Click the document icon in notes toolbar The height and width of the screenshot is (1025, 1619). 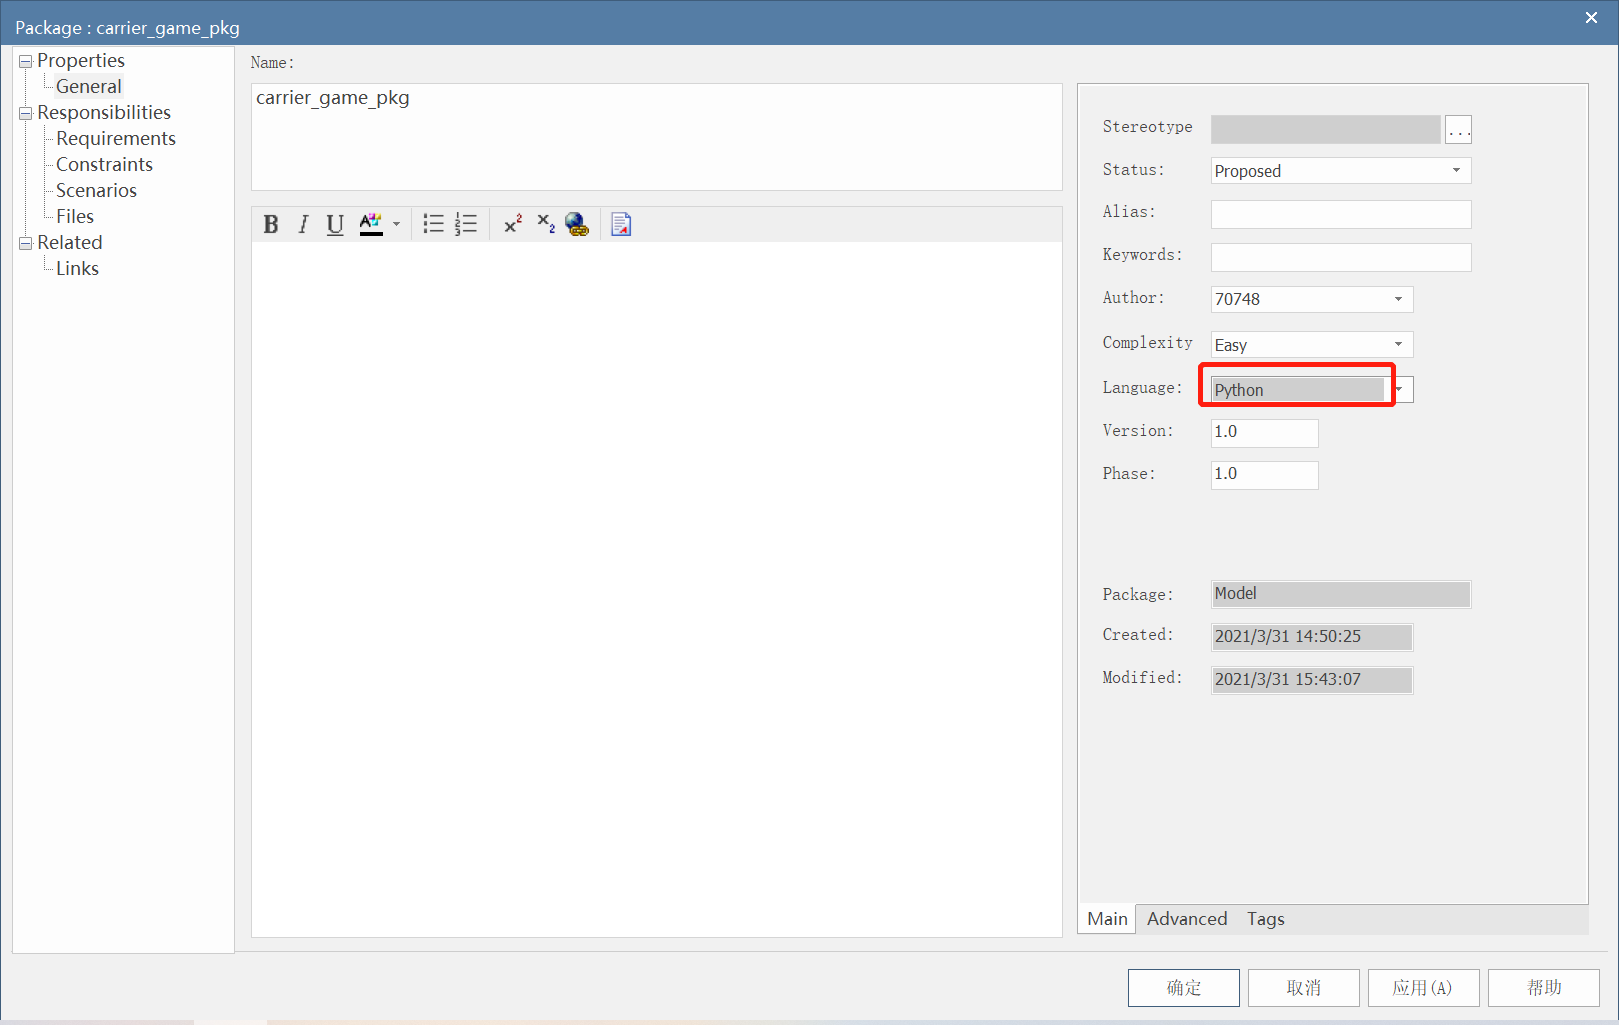click(x=621, y=224)
